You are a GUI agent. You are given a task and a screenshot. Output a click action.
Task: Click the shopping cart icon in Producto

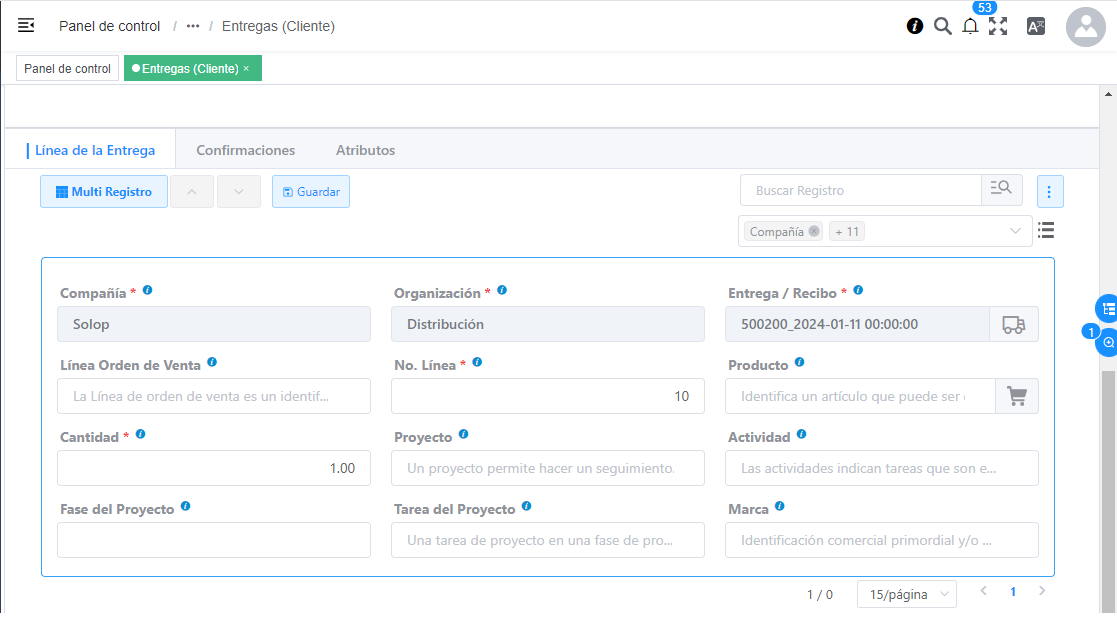(1017, 396)
